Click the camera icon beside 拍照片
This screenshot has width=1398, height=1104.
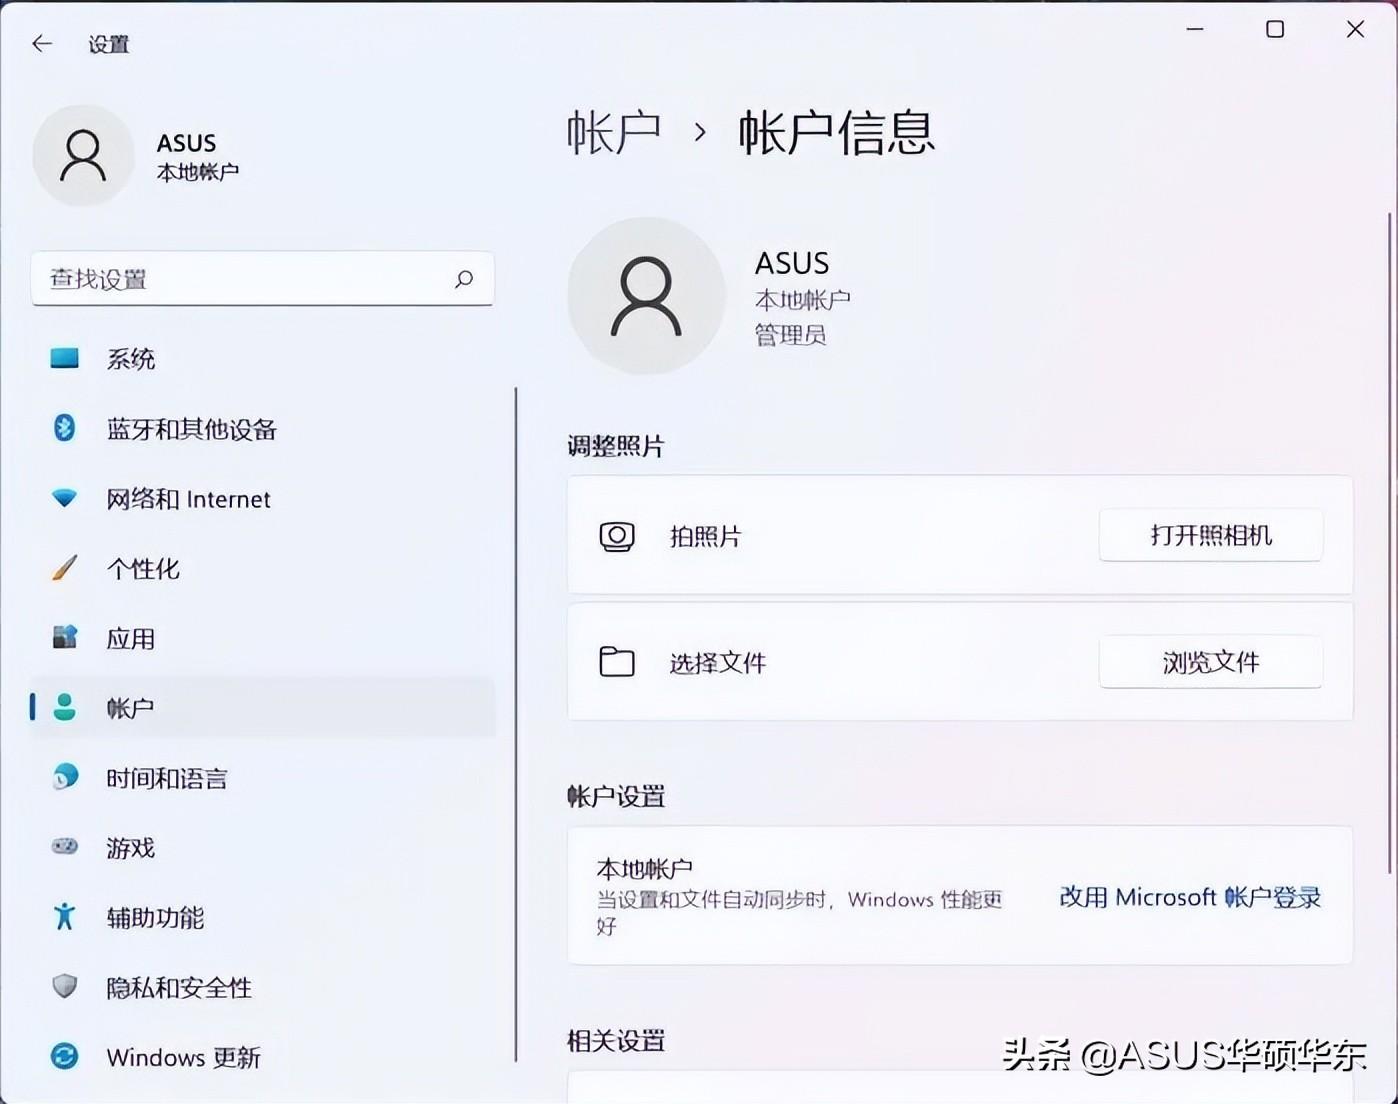point(617,536)
